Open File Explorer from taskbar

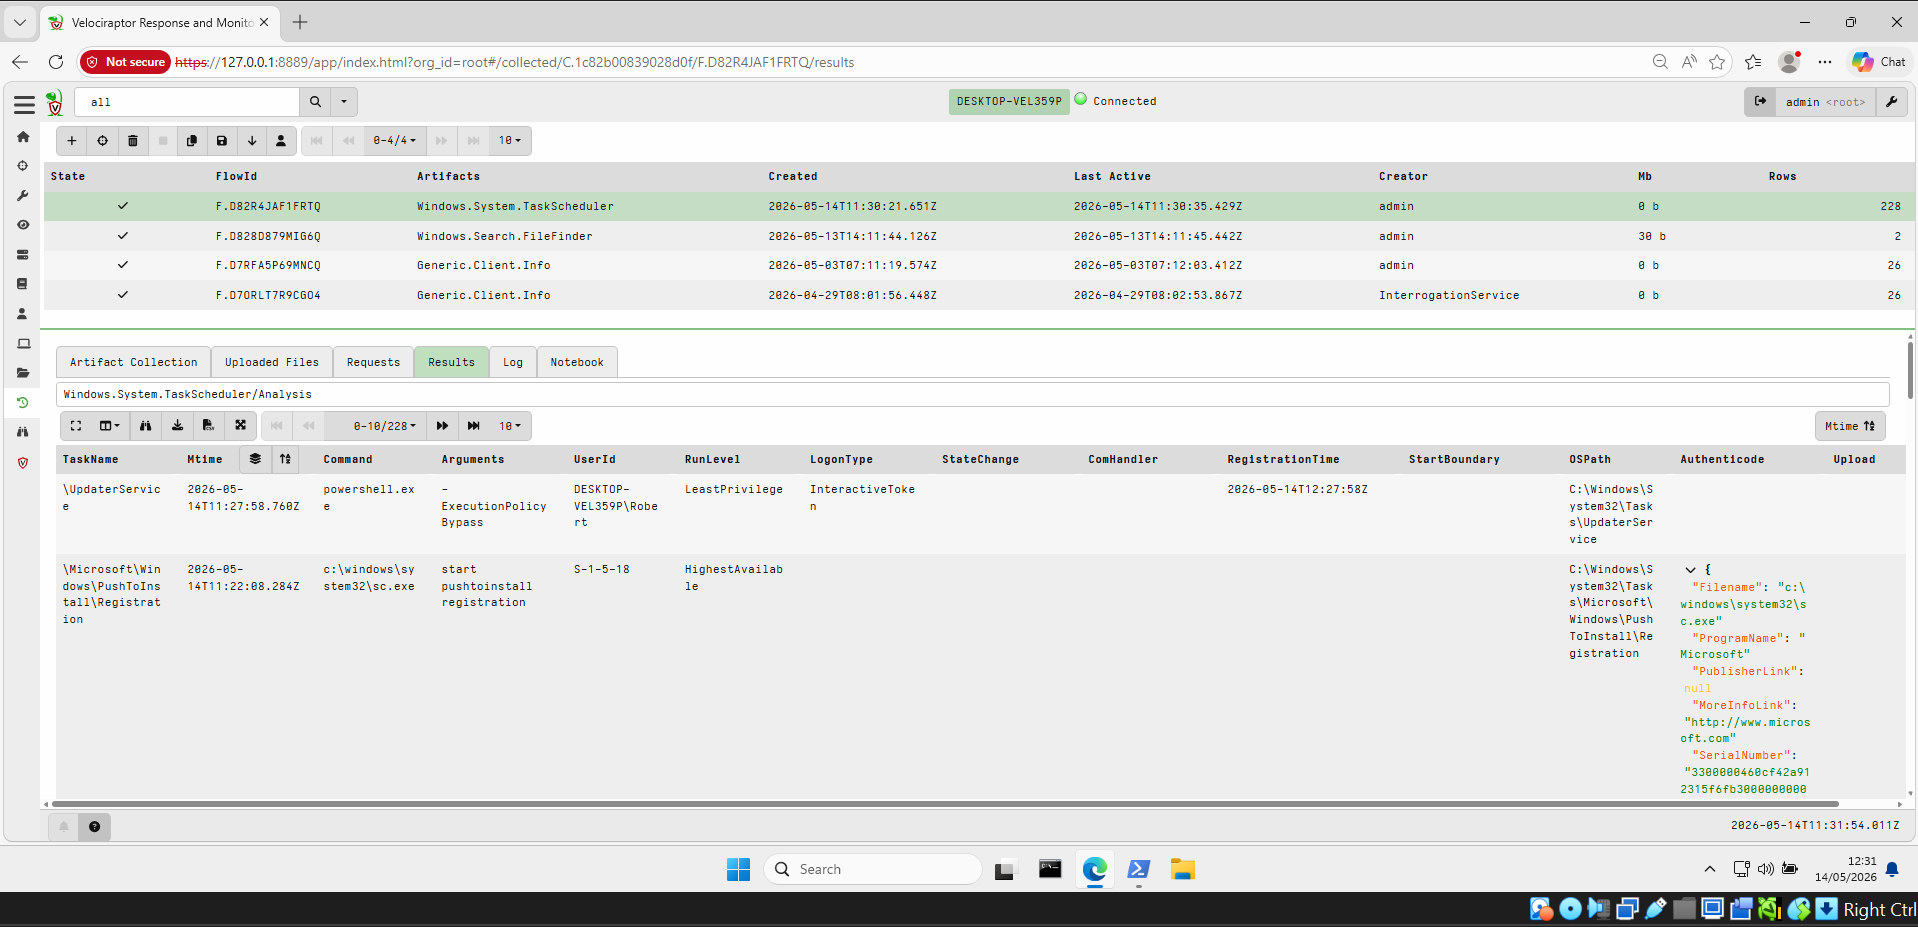1183,870
